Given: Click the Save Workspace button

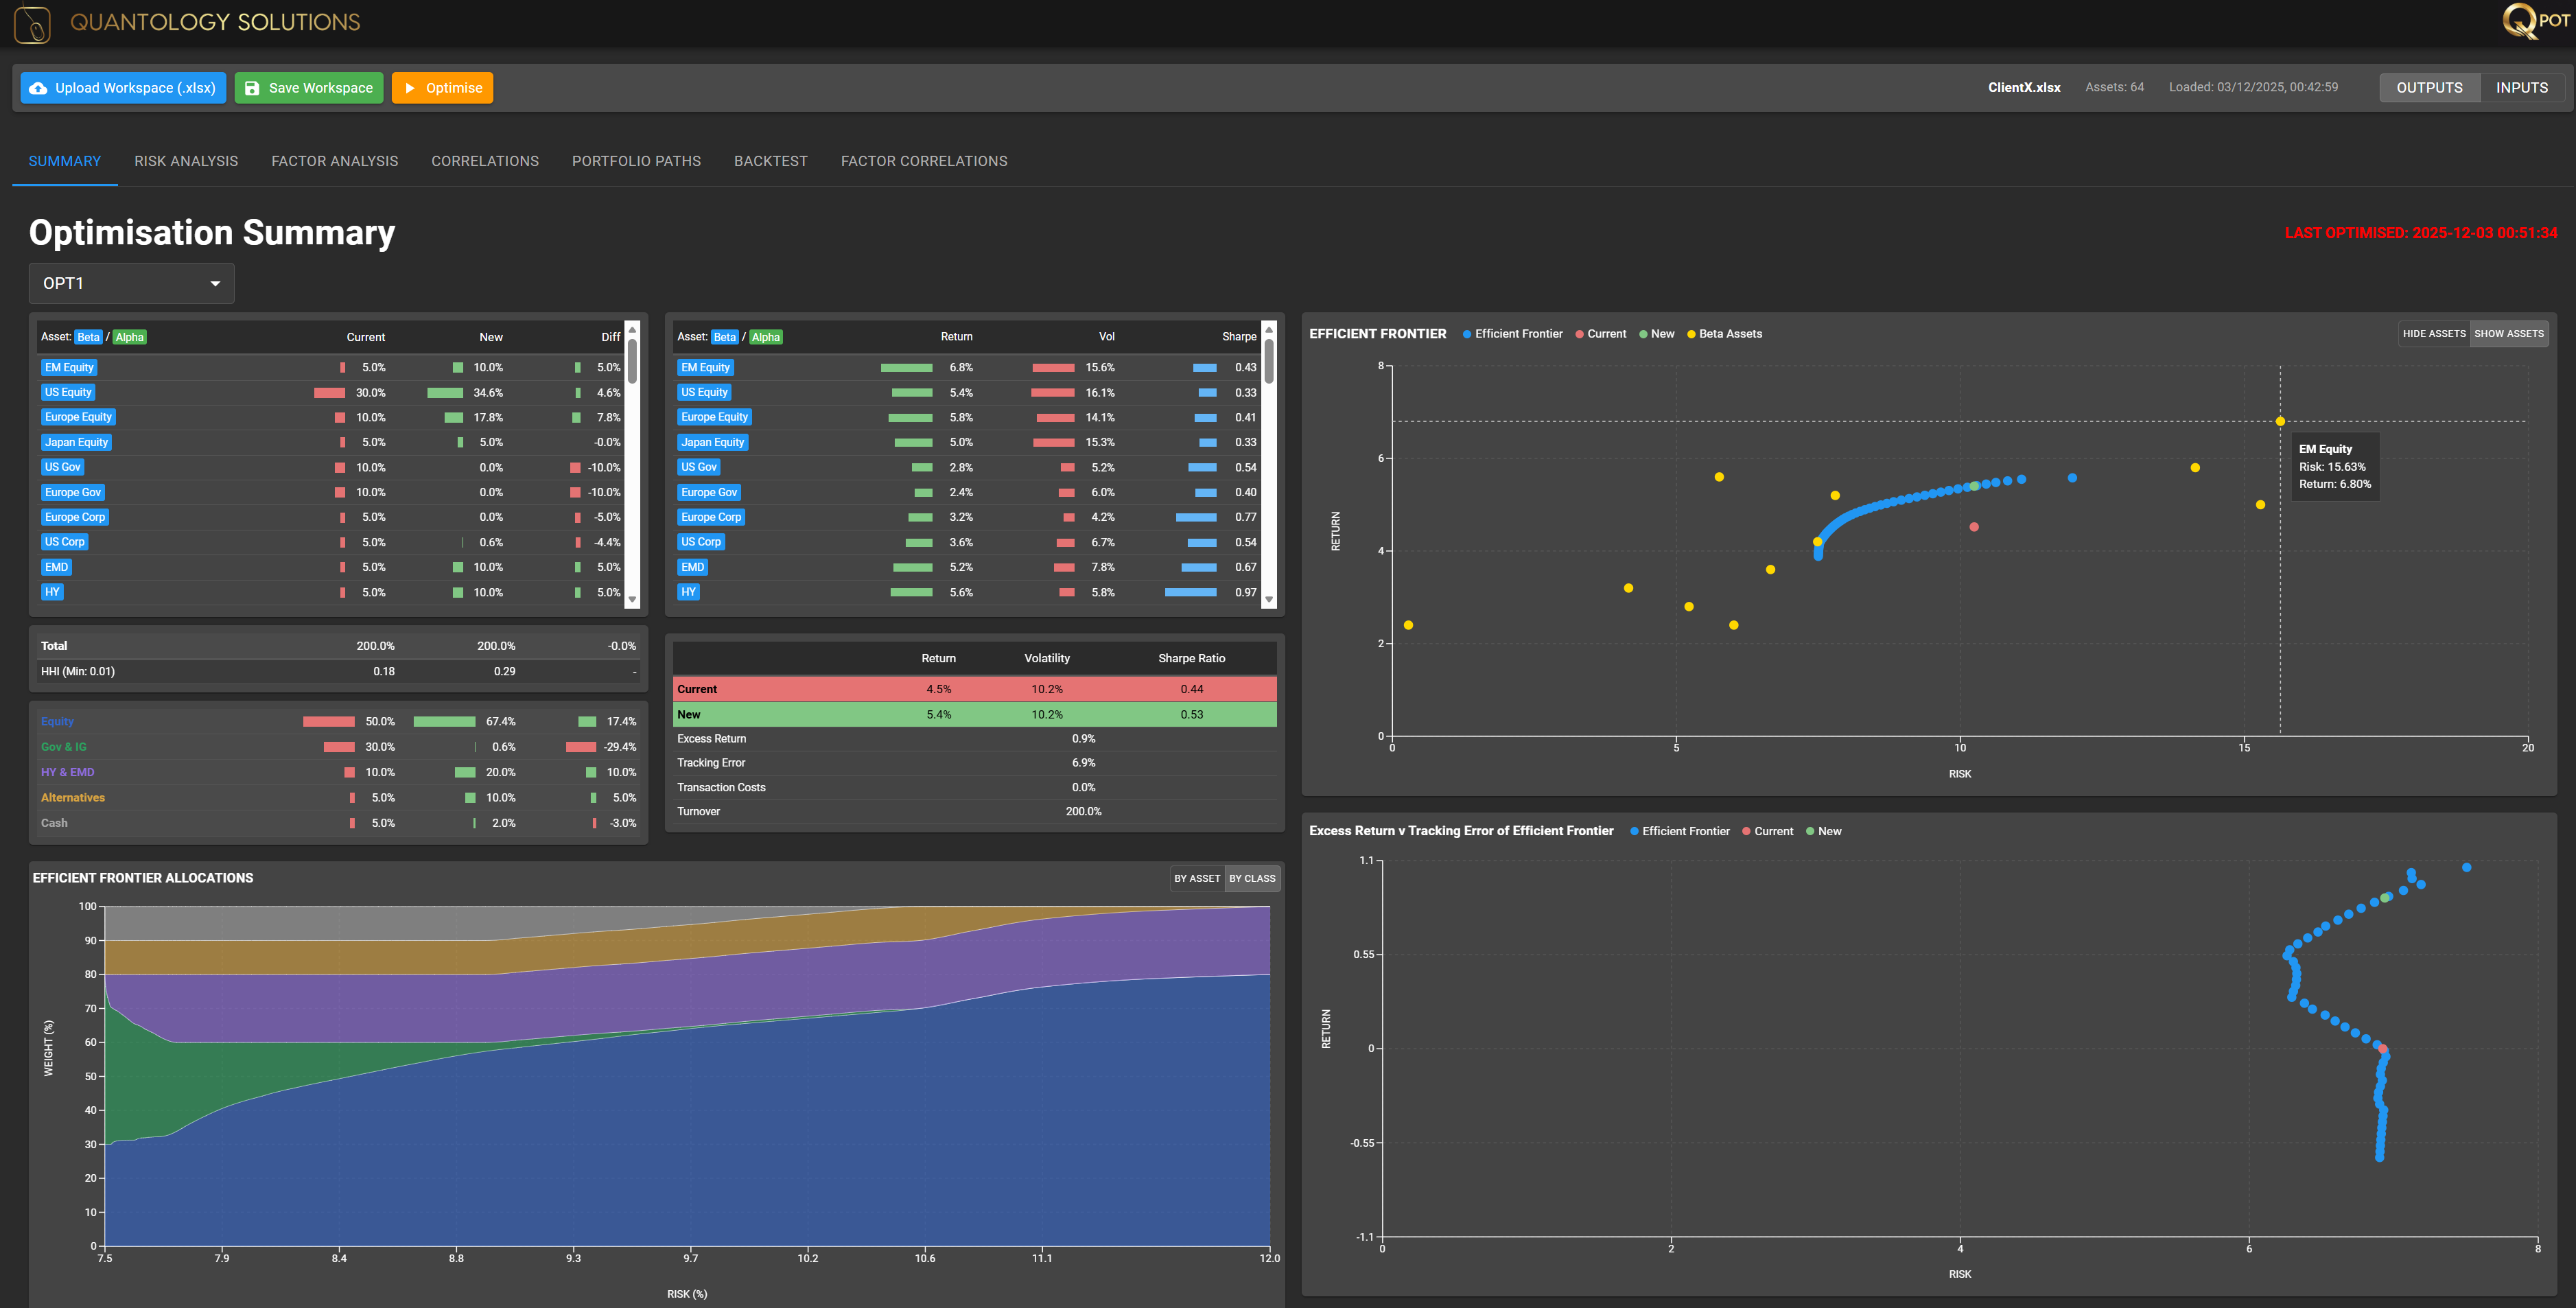Looking at the screenshot, I should pos(308,88).
